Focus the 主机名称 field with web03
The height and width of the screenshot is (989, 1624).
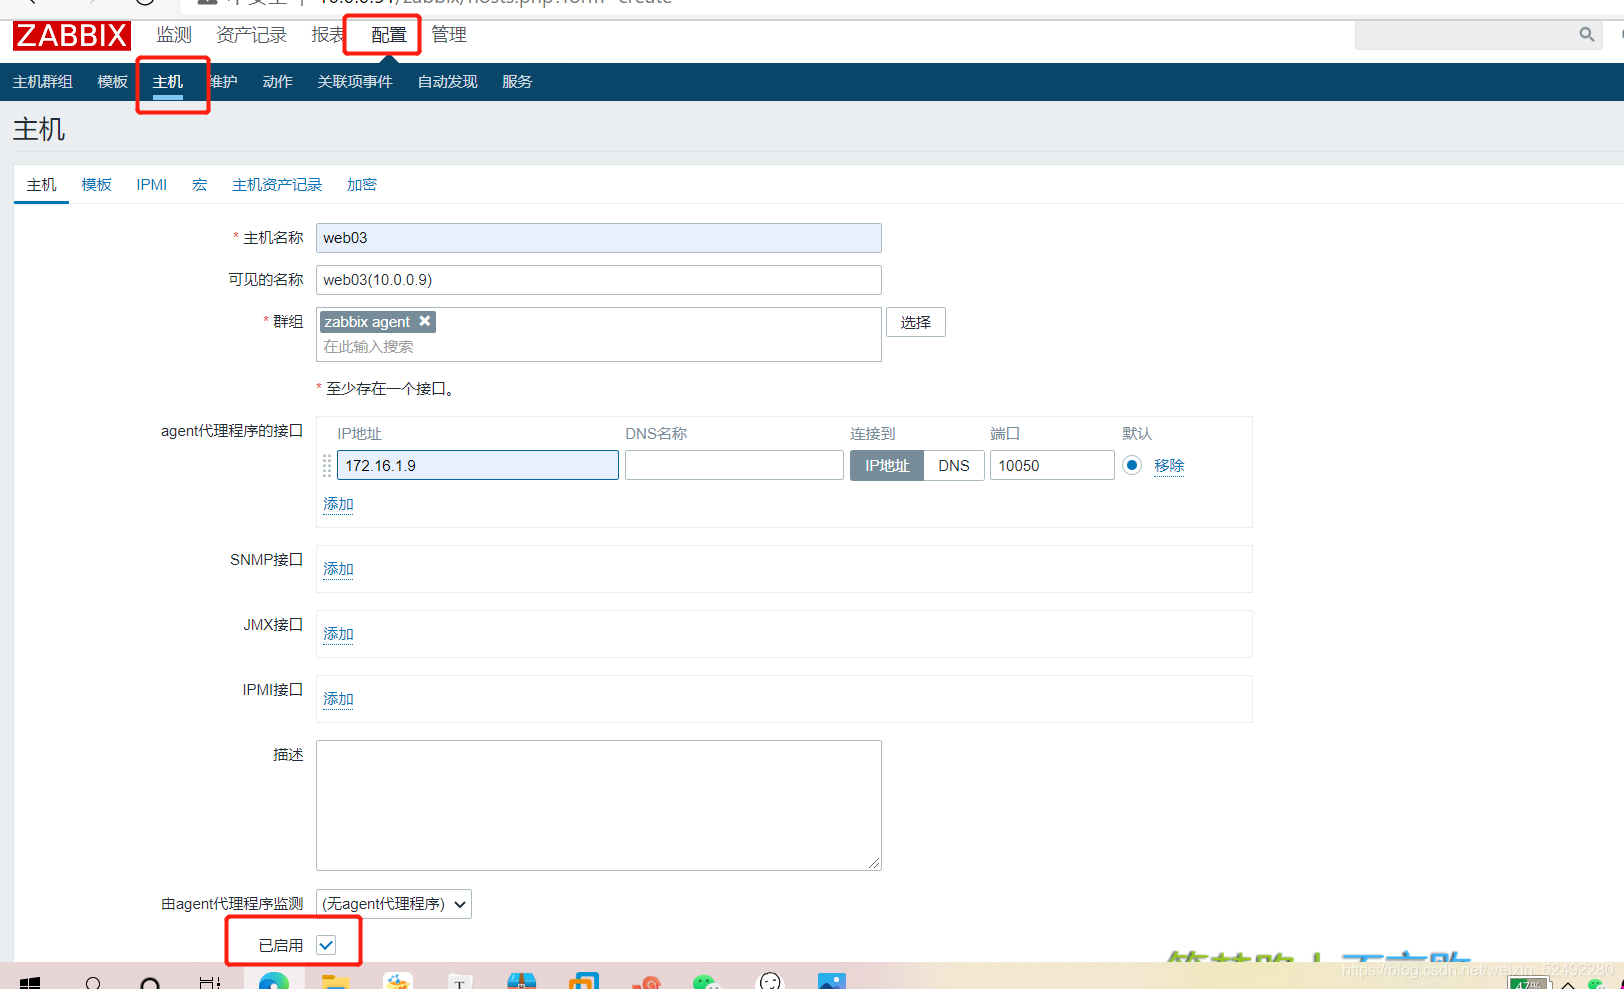[599, 238]
